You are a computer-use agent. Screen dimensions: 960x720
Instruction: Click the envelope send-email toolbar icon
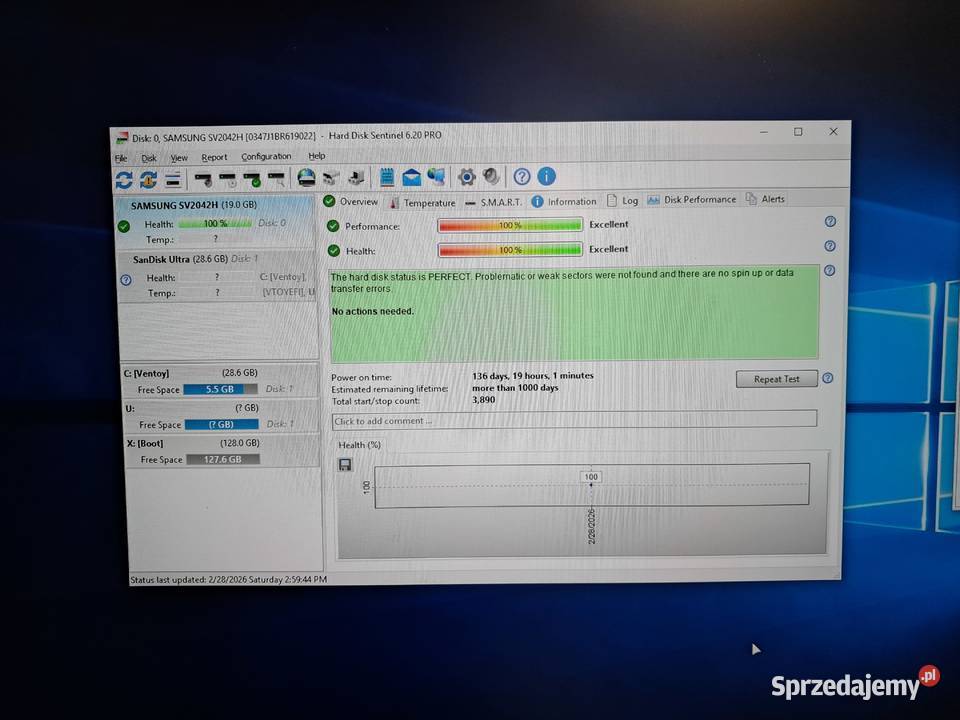(x=411, y=177)
